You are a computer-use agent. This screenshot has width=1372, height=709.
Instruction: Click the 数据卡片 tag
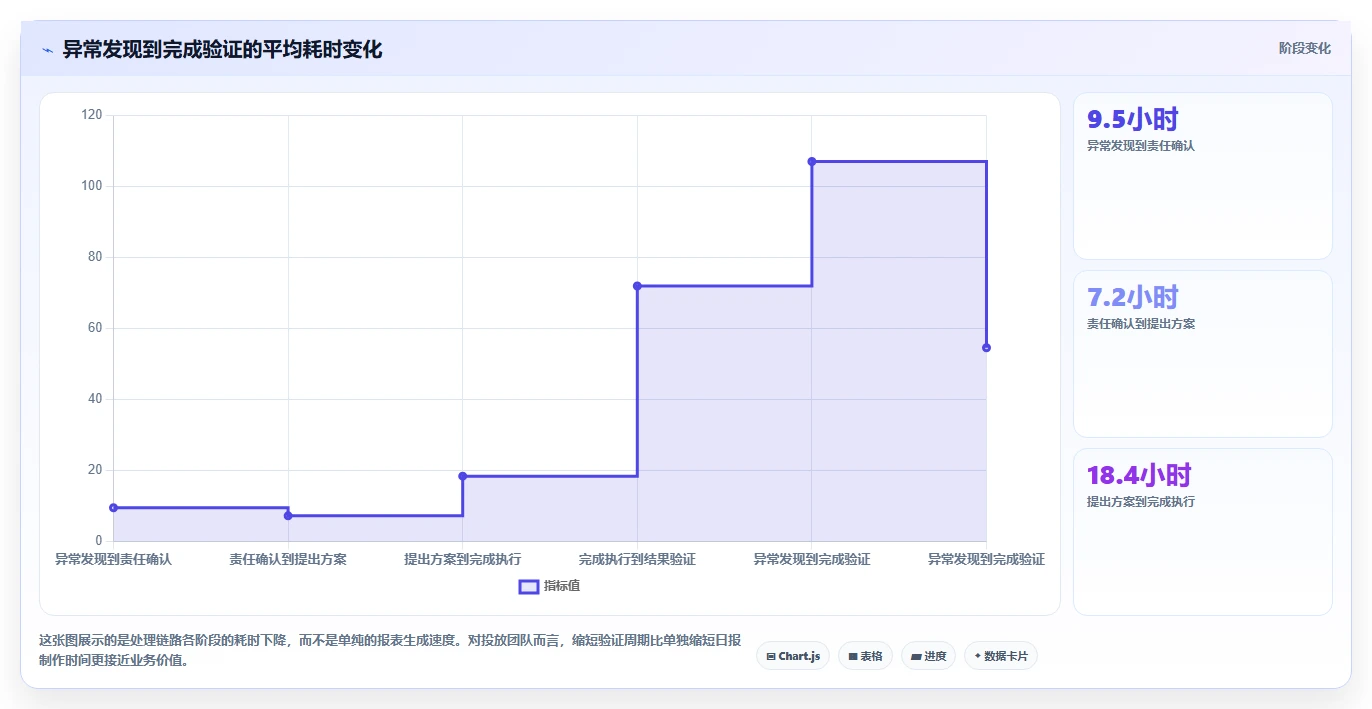coord(1001,656)
